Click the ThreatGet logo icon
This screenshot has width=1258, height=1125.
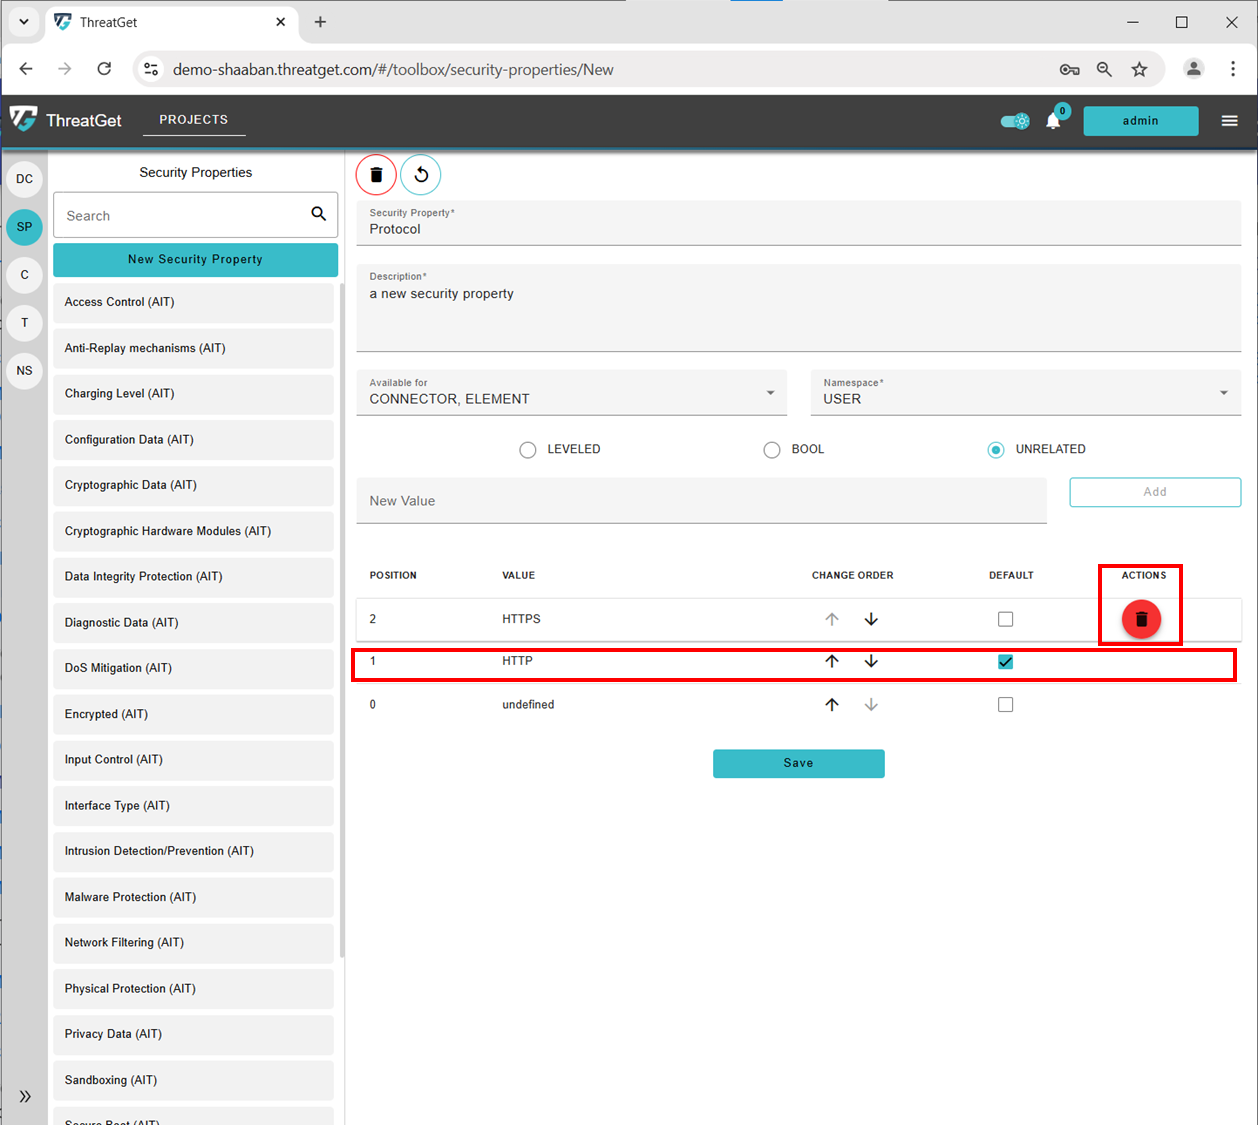click(23, 119)
